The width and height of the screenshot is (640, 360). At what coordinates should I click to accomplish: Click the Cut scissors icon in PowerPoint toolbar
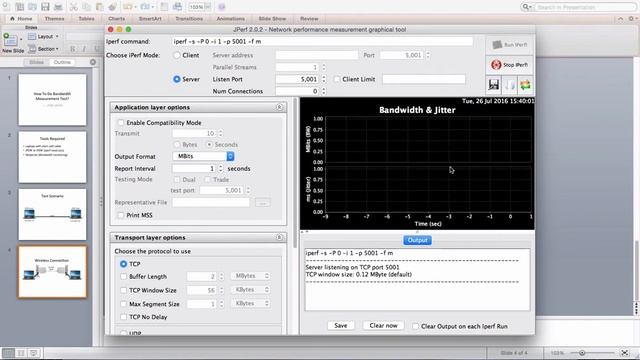tap(73, 7)
